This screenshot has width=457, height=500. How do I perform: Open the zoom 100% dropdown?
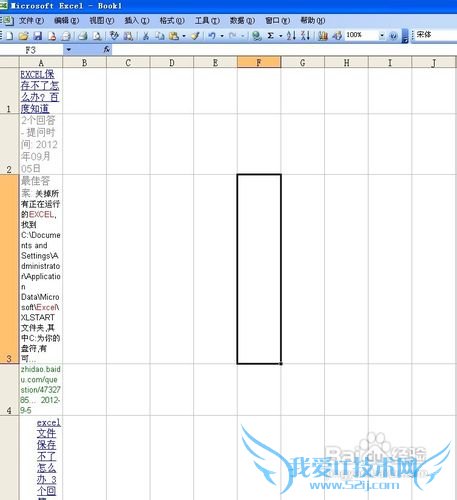pos(382,35)
